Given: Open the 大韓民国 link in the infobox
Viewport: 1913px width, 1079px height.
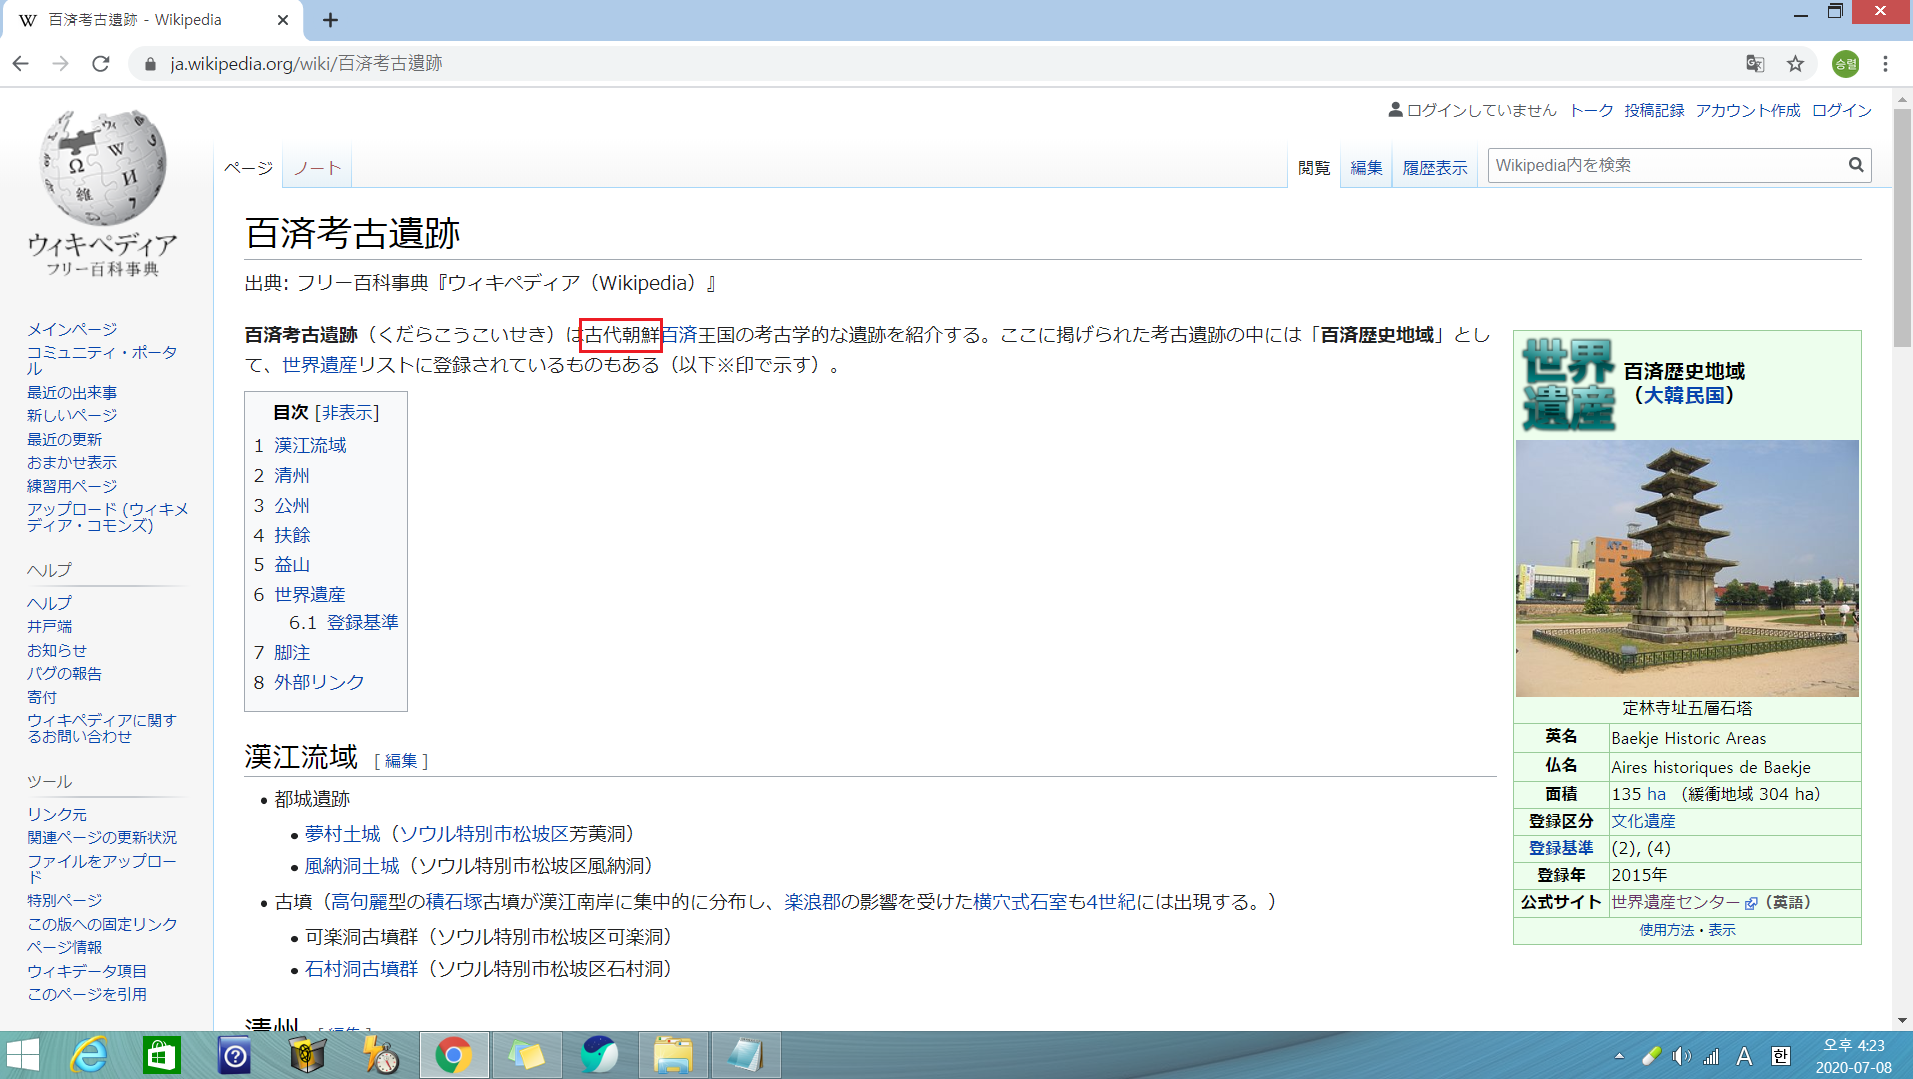Looking at the screenshot, I should 1685,396.
